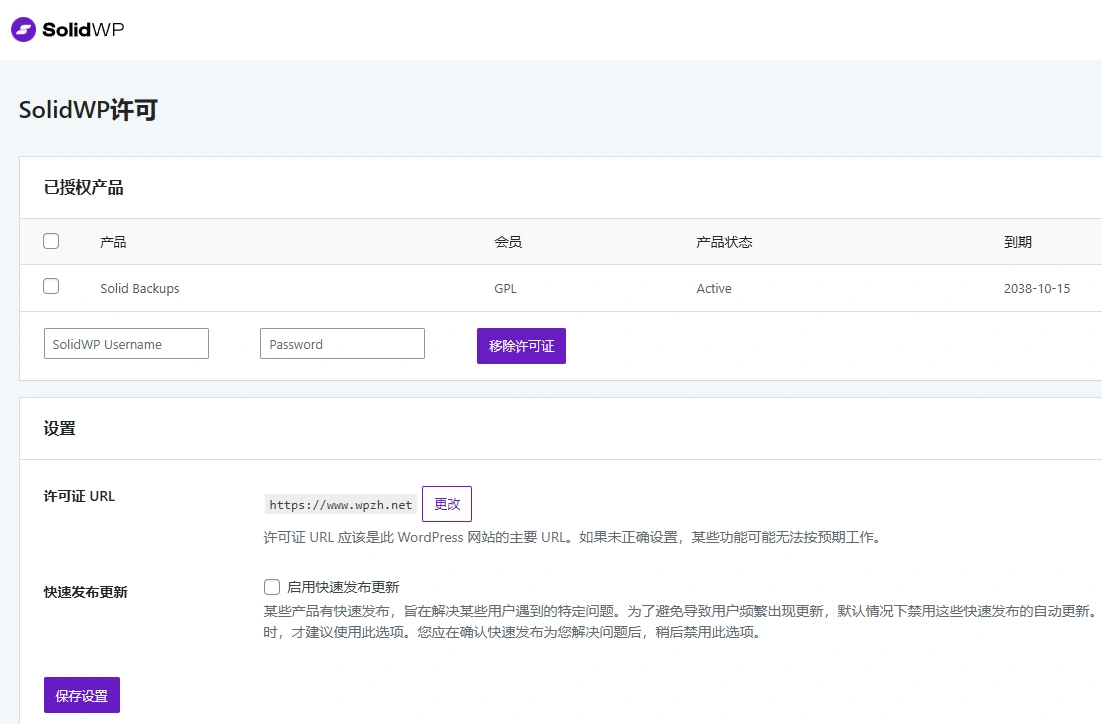Click the 到期 column header

click(x=1018, y=241)
